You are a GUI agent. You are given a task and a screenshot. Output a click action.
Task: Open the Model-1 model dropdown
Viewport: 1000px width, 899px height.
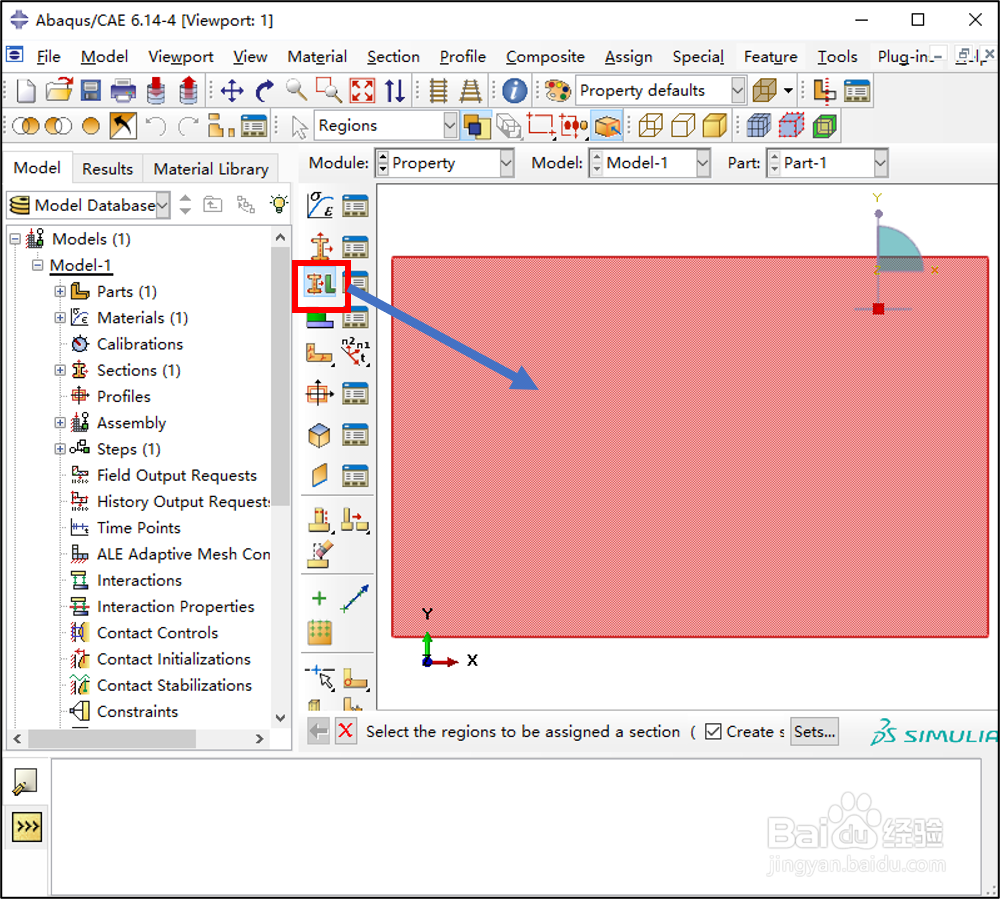(703, 163)
